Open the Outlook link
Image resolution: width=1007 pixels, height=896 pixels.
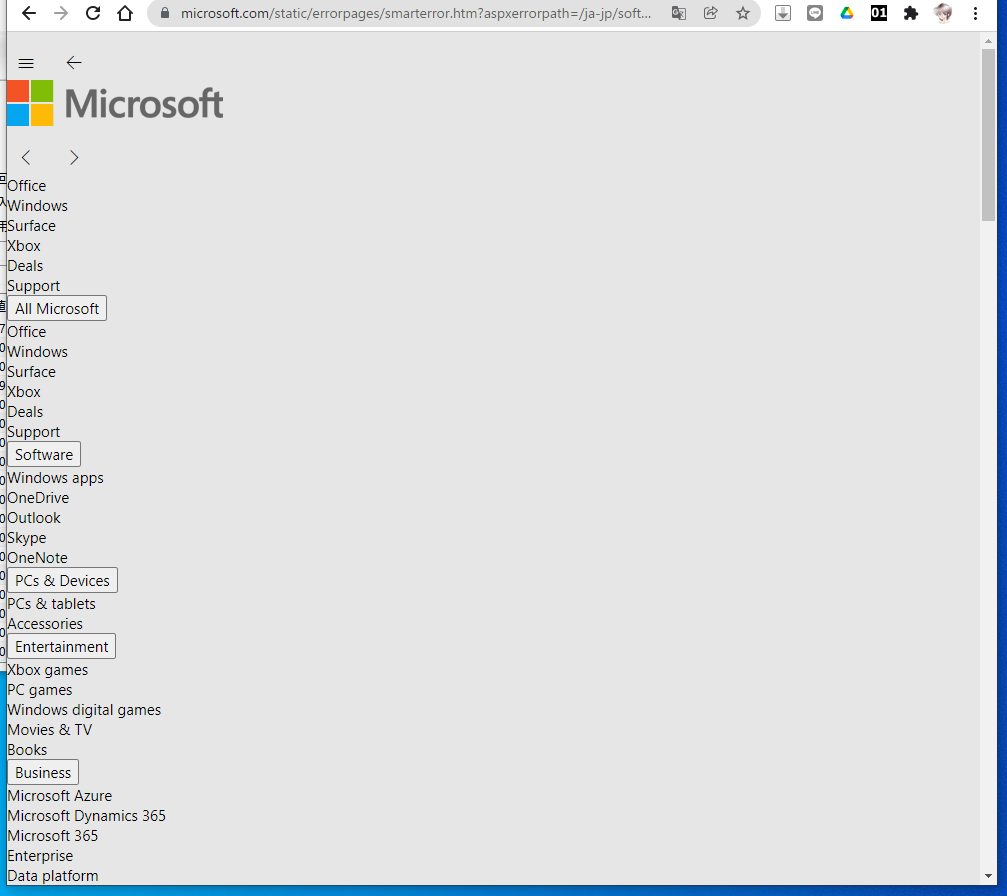[x=34, y=518]
